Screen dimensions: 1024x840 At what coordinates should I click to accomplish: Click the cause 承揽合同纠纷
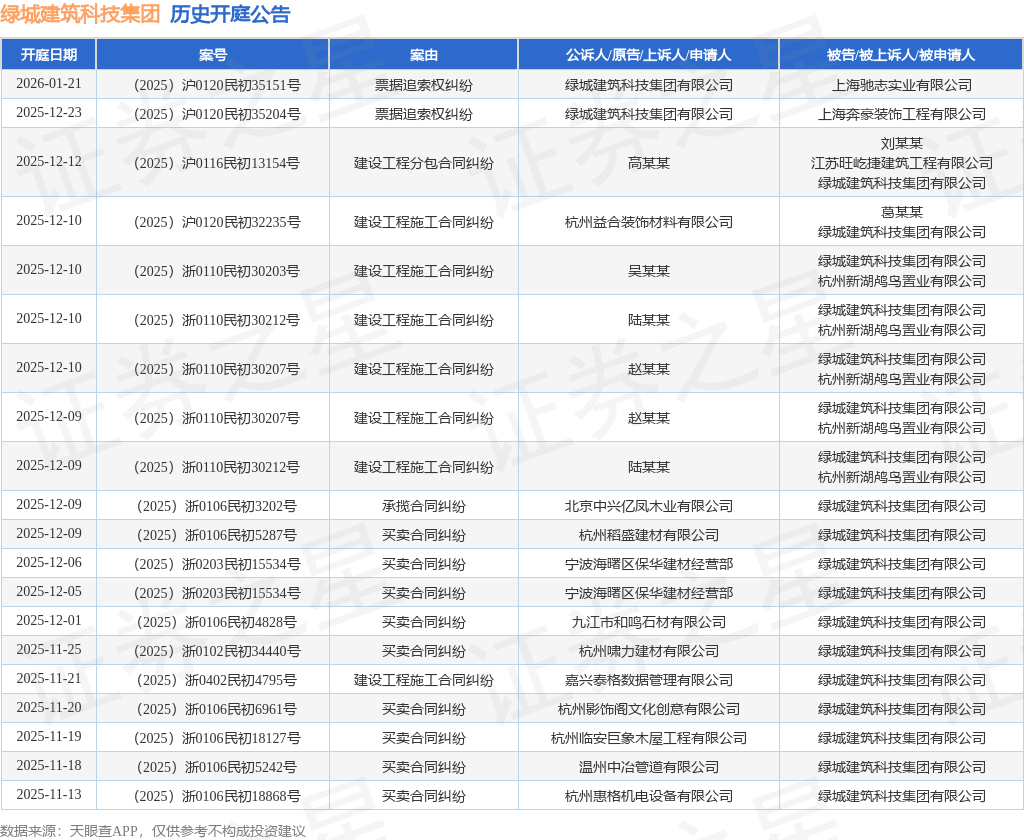(424, 506)
